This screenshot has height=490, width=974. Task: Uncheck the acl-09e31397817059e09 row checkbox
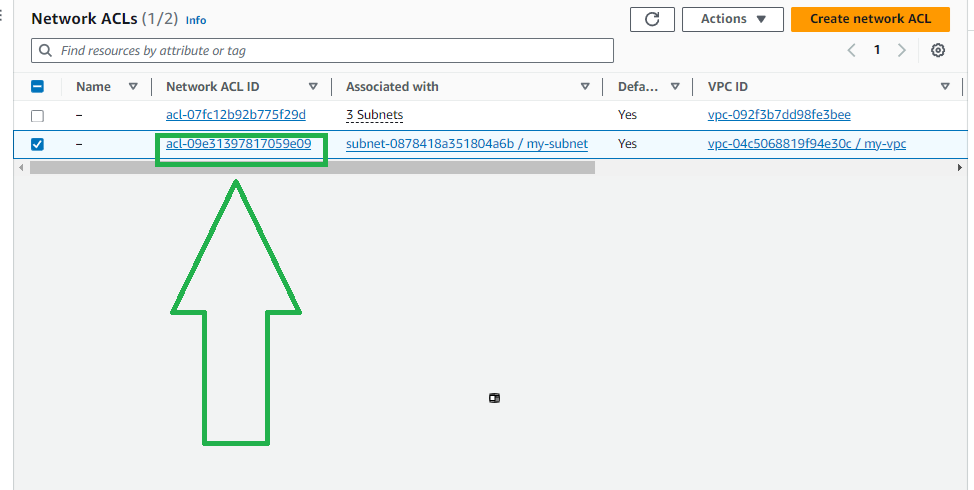pos(37,144)
